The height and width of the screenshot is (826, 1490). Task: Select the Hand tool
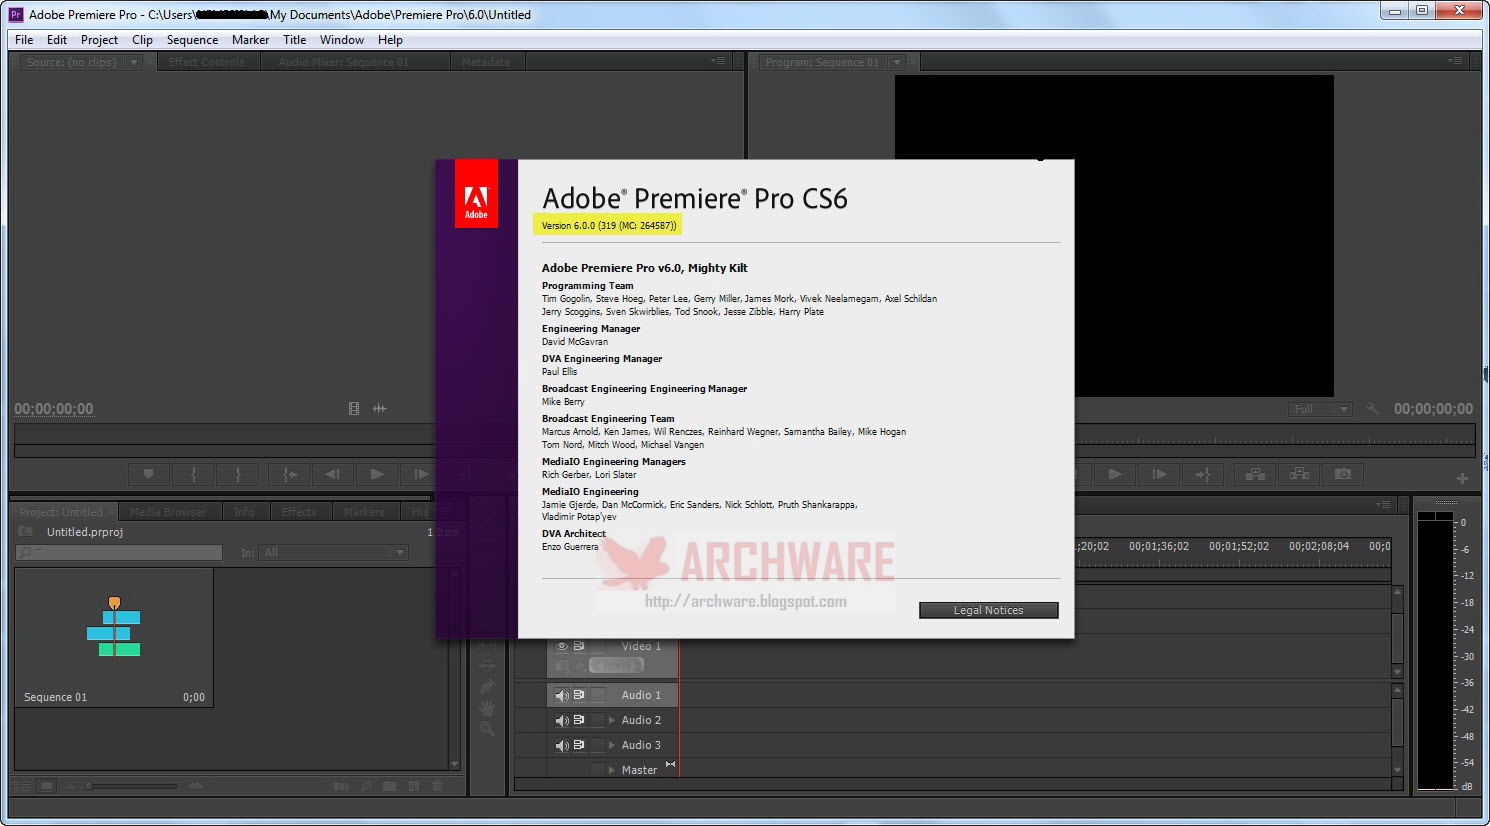coord(487,708)
